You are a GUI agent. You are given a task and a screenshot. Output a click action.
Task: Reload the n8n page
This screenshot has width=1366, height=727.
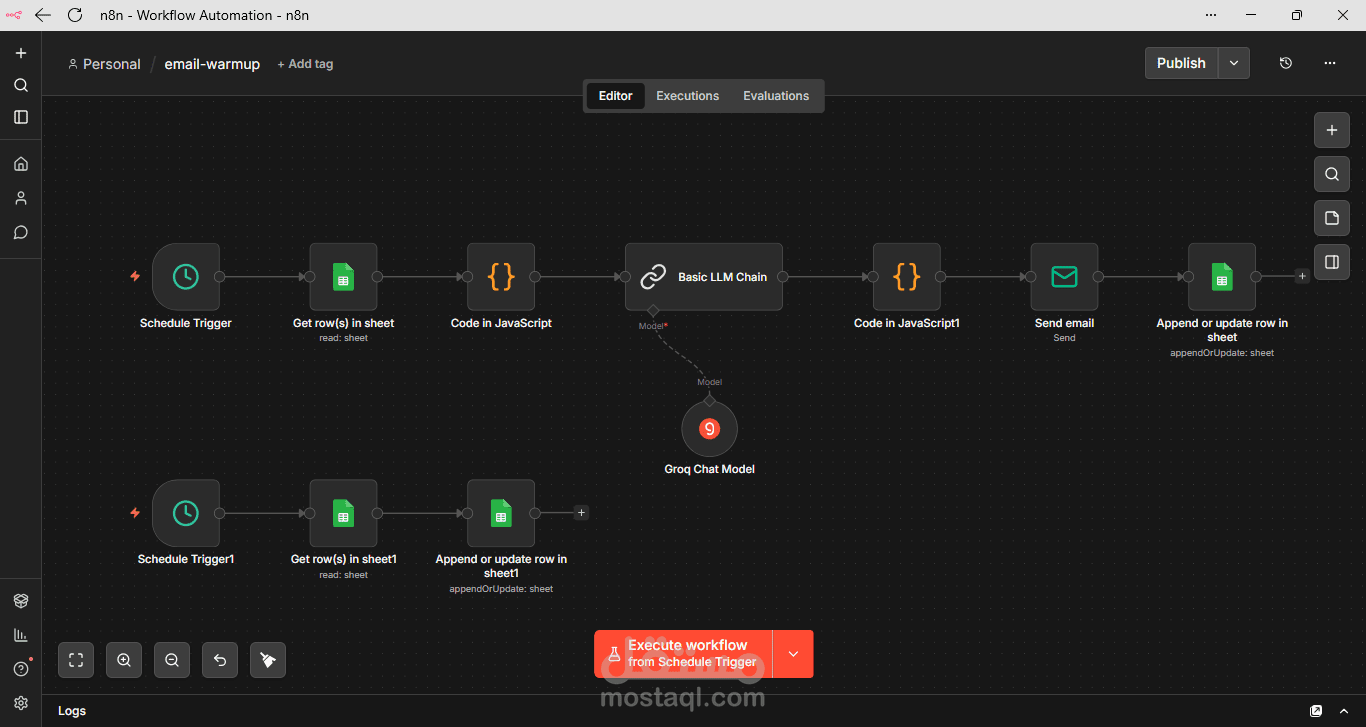click(74, 15)
